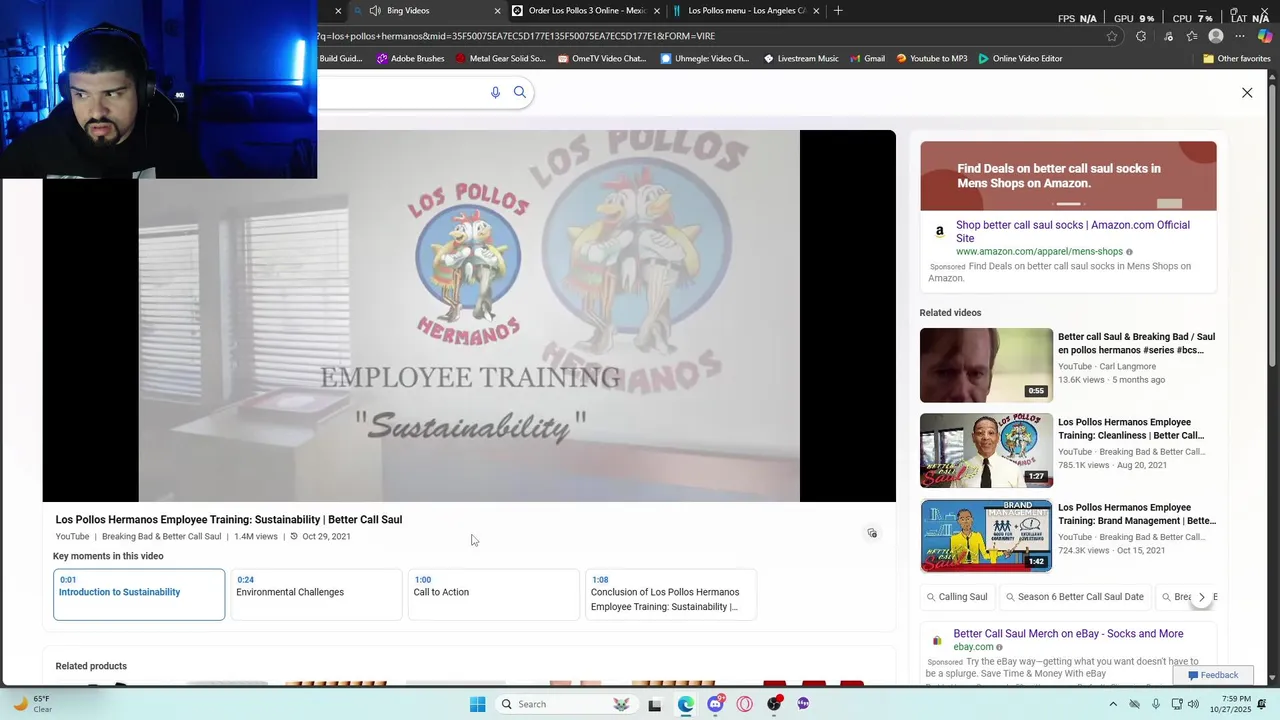Open Discord from the taskbar

tap(715, 704)
